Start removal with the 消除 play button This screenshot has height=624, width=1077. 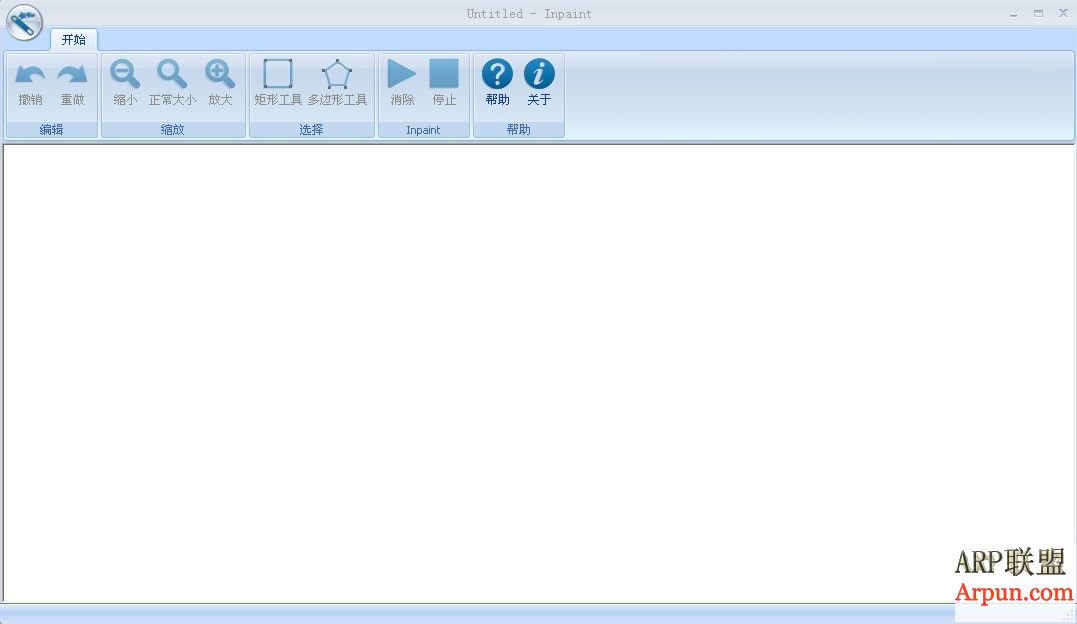pyautogui.click(x=402, y=84)
